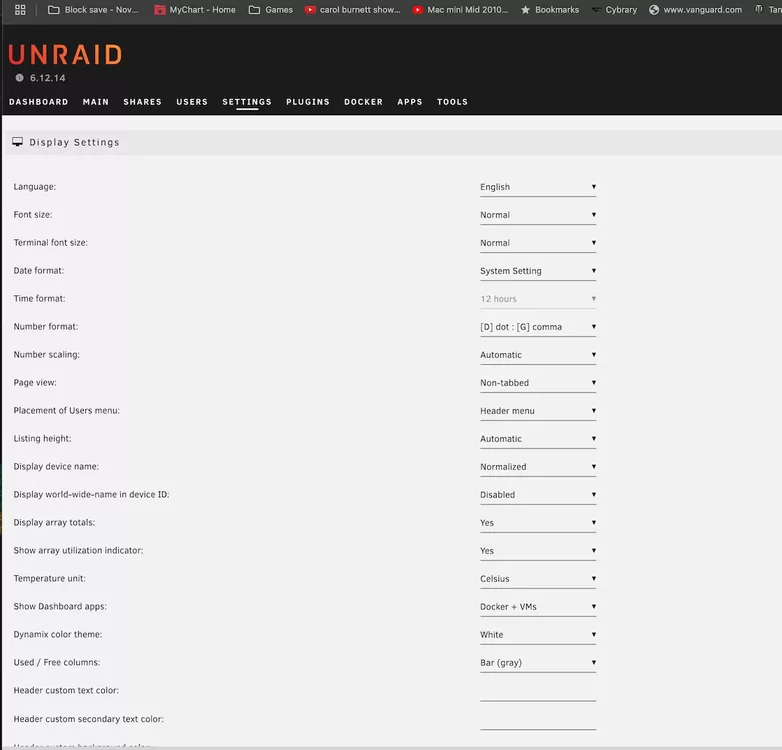Open world-wide-name in device ID dropdown

pos(538,495)
